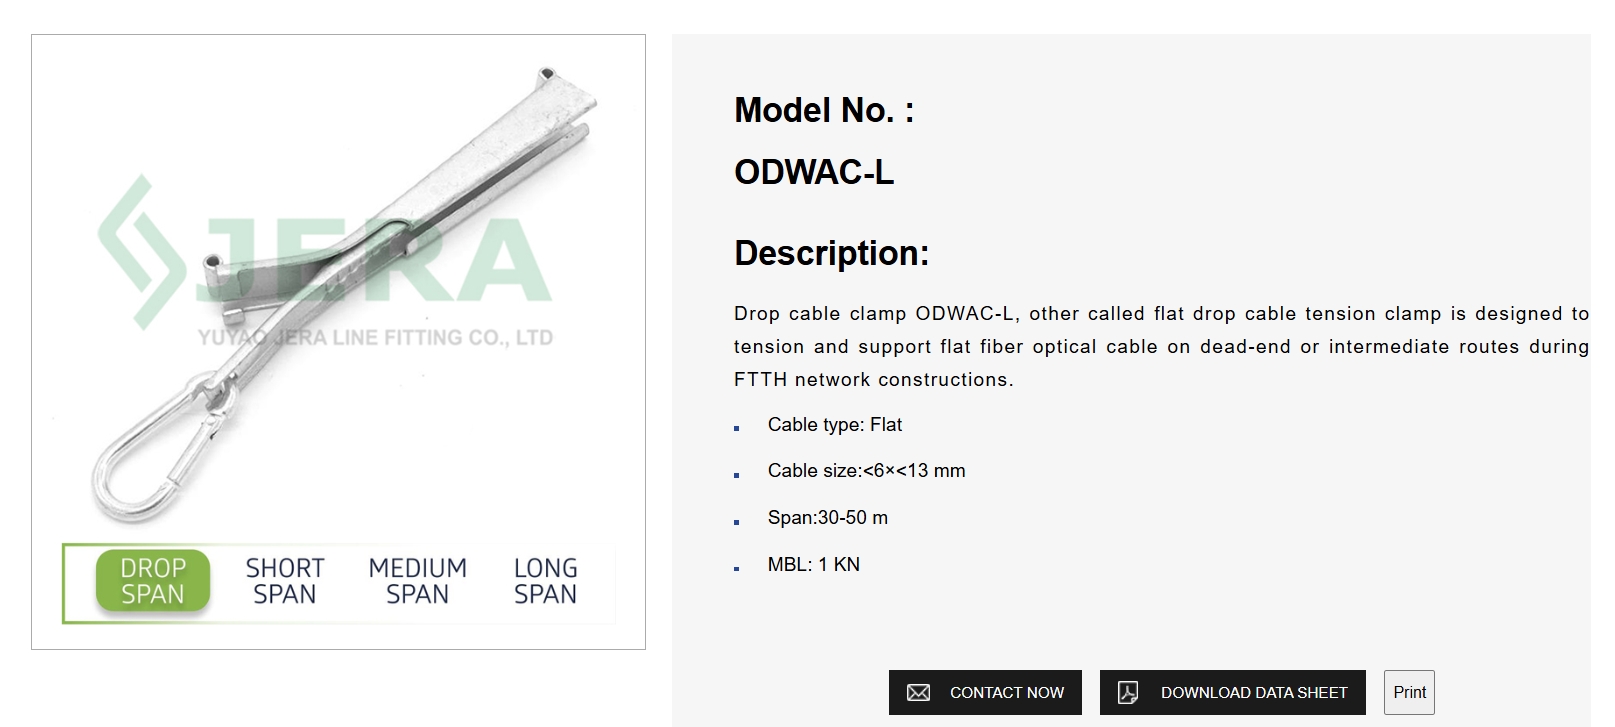Viewport: 1615px width, 727px height.
Task: Click the Contact Now button
Action: tap(985, 692)
